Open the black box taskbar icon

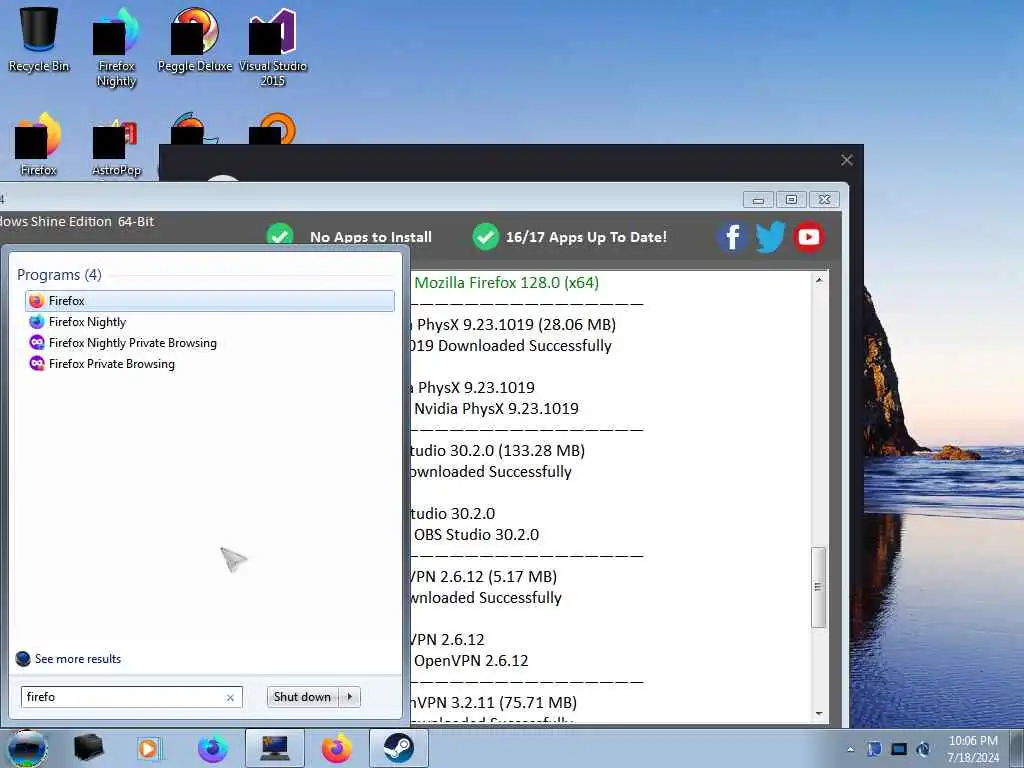point(88,748)
